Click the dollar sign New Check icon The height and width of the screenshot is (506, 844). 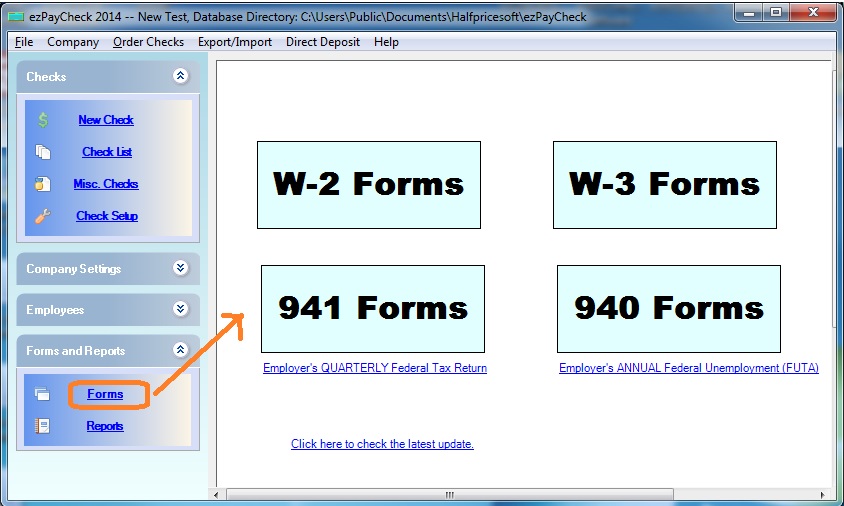(43, 120)
